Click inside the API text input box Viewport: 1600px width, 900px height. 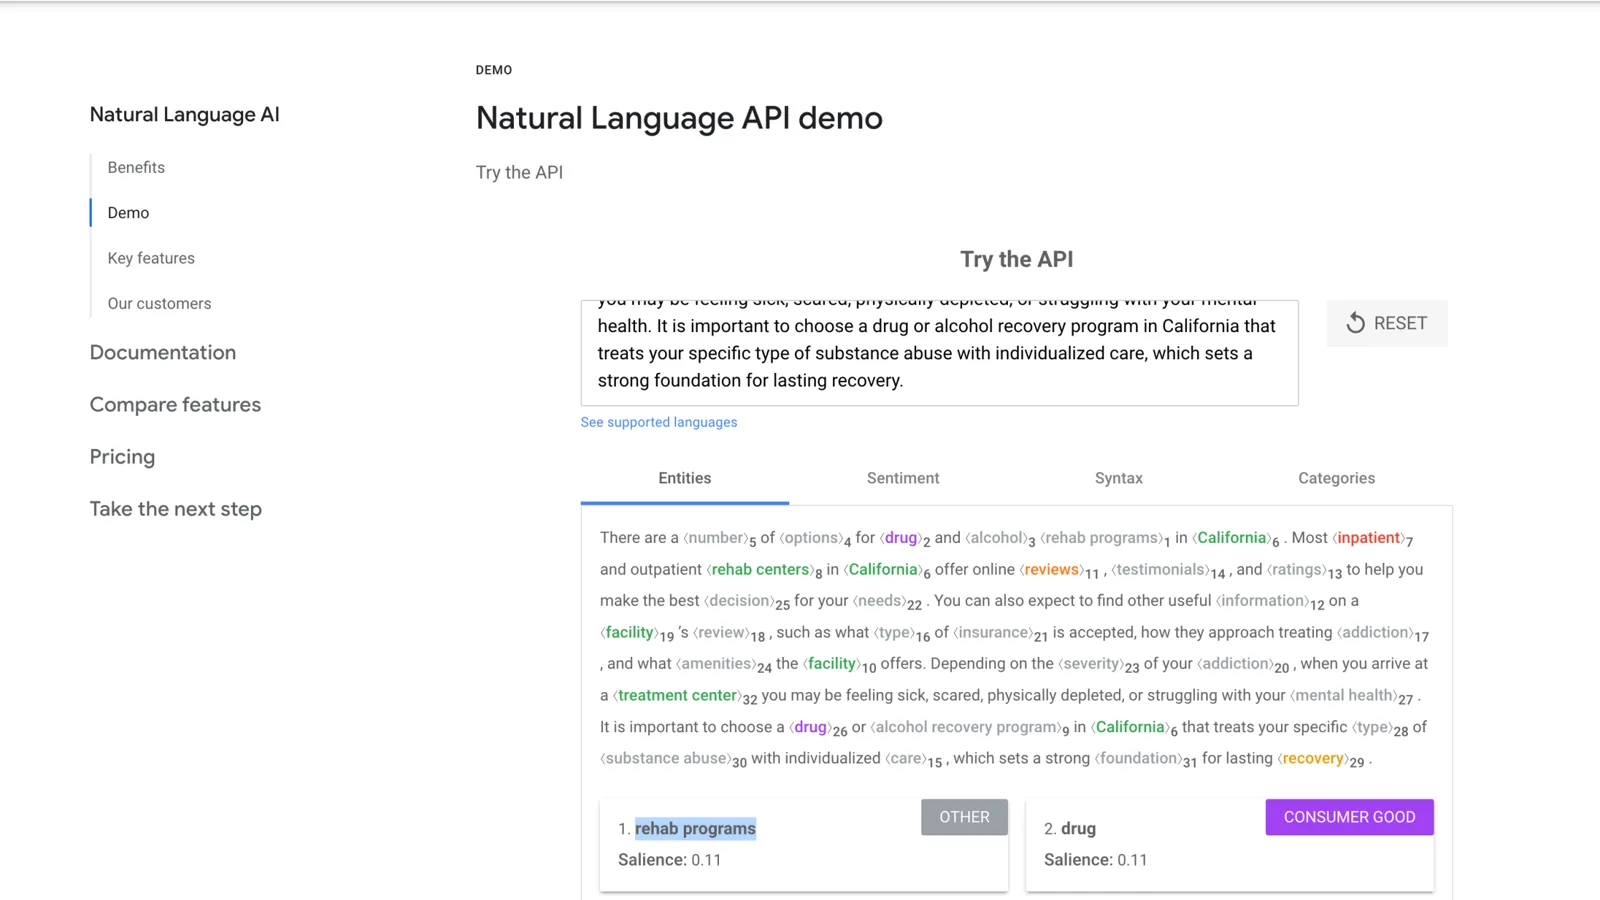[x=940, y=353]
